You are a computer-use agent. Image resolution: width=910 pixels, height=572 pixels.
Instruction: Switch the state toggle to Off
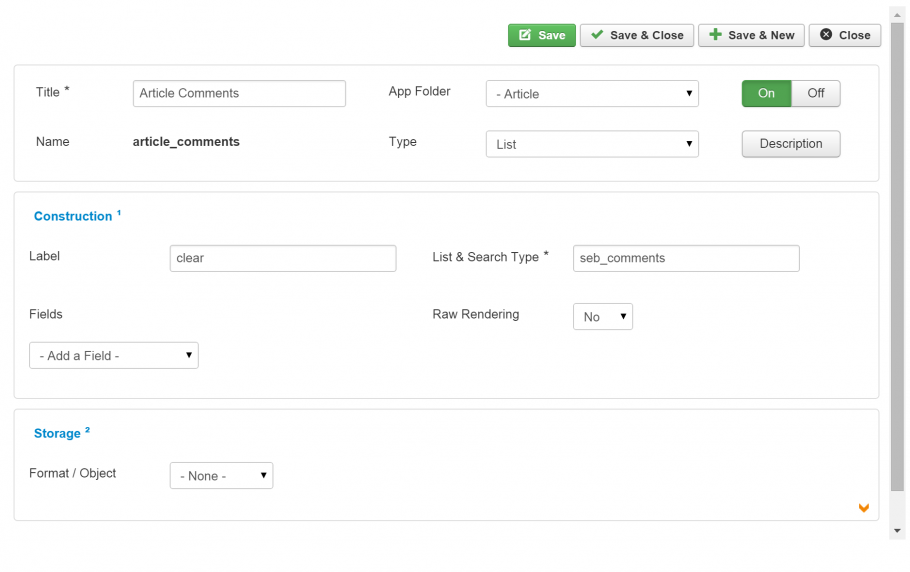click(815, 93)
